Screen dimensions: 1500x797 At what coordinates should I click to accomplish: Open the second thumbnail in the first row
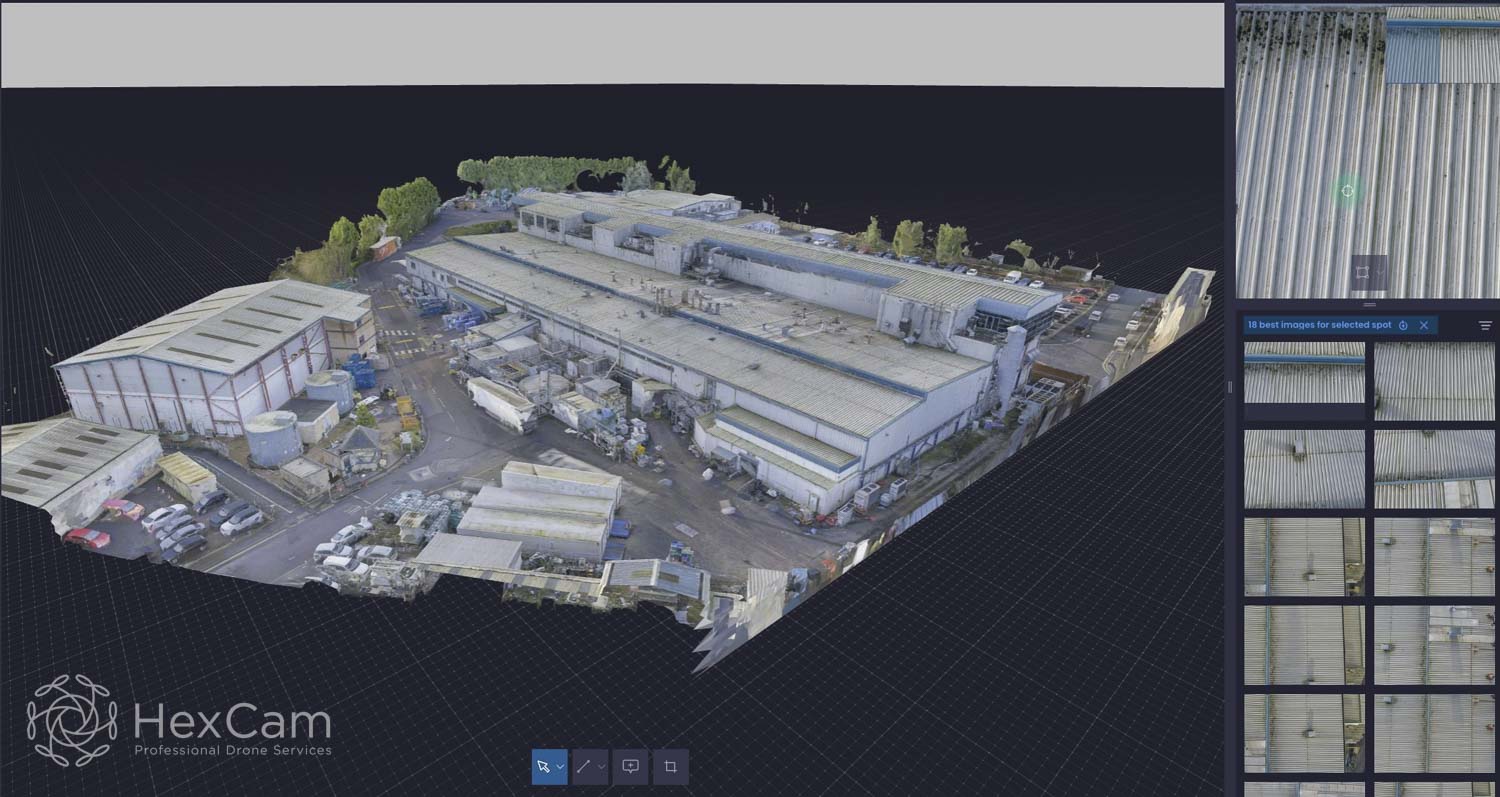(x=1434, y=381)
